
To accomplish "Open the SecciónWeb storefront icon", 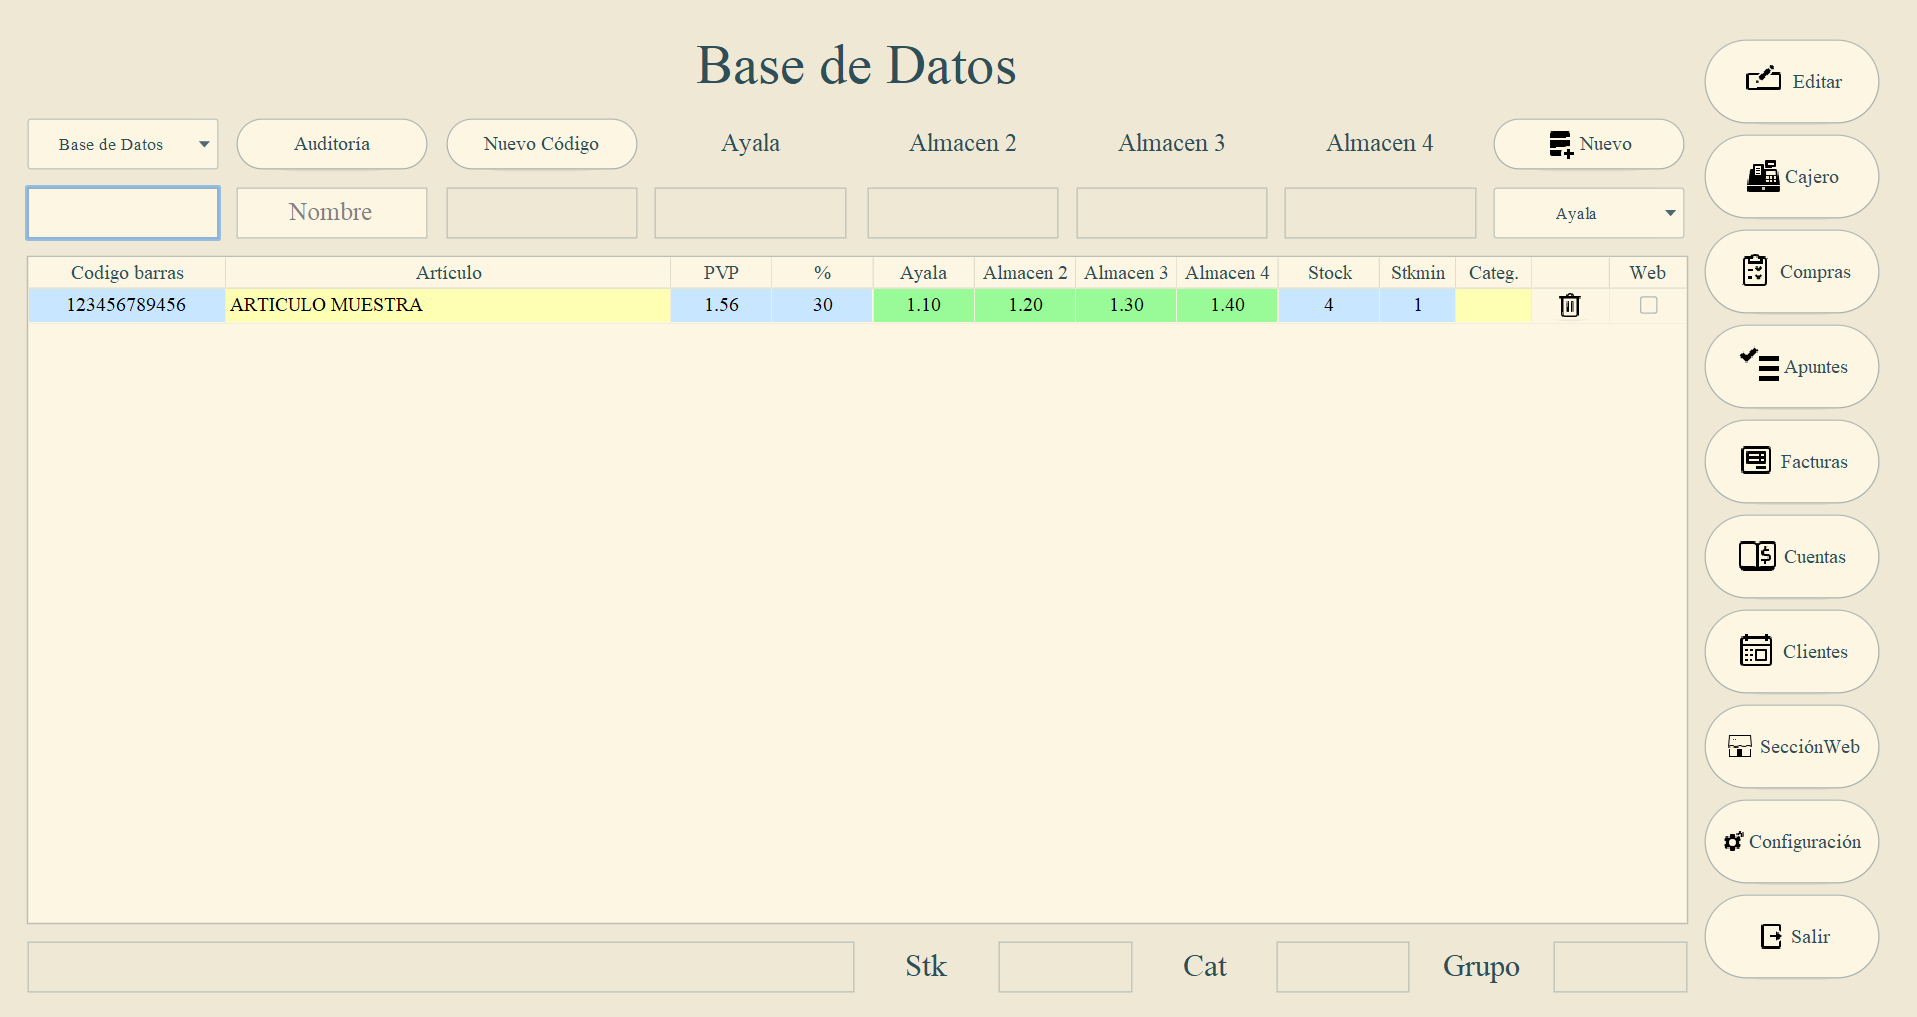I will 1740,746.
